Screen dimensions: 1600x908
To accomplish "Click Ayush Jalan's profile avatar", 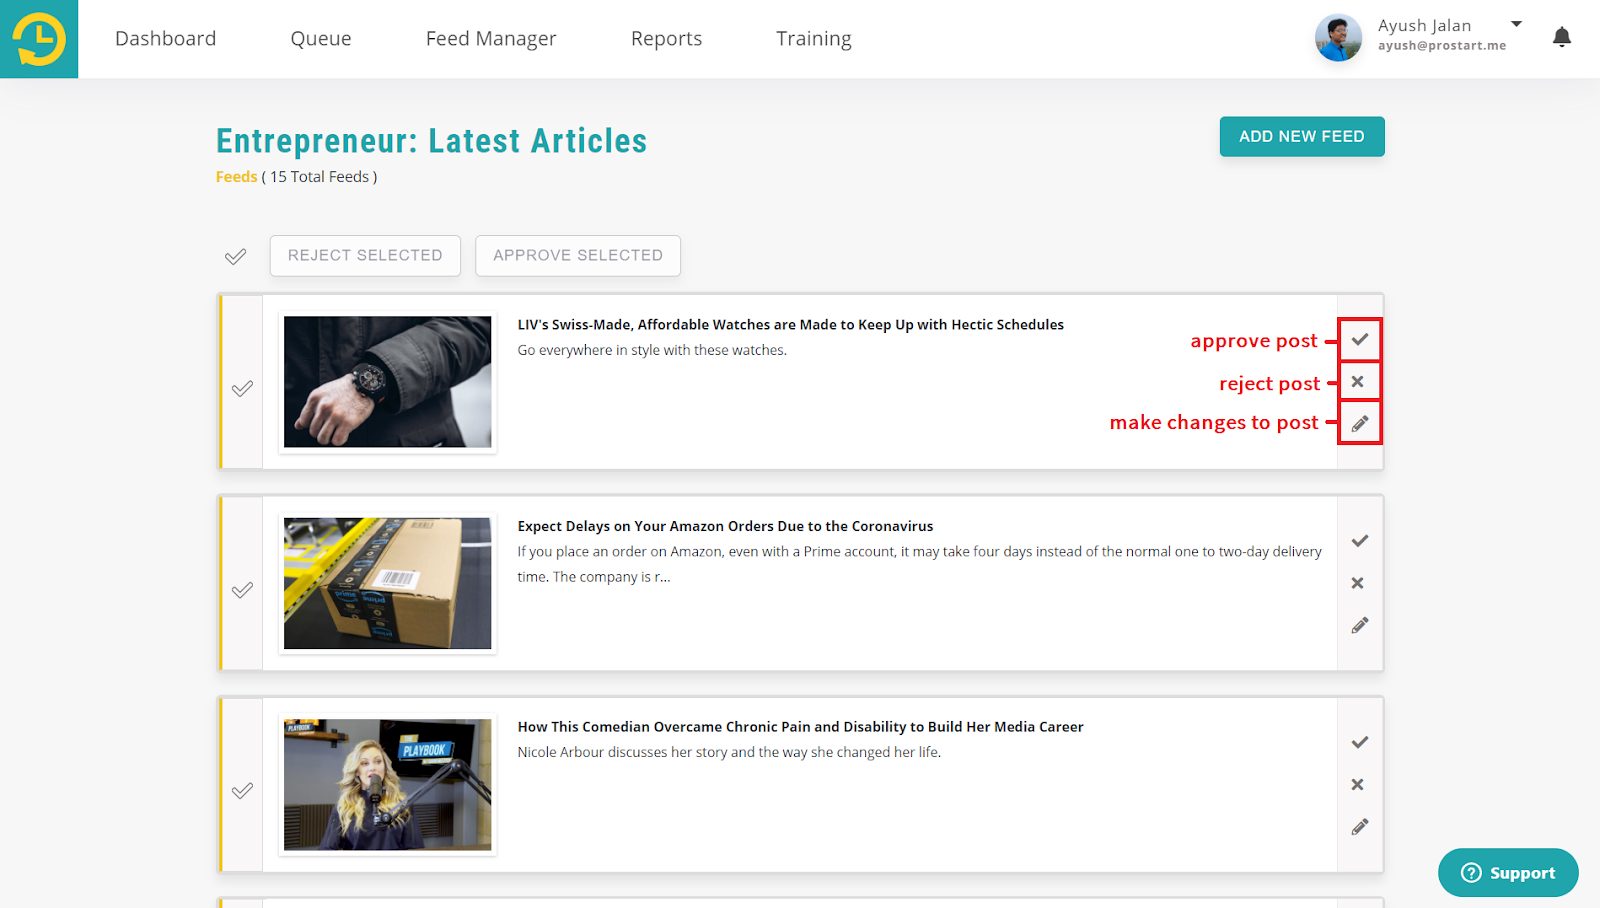I will (x=1338, y=38).
